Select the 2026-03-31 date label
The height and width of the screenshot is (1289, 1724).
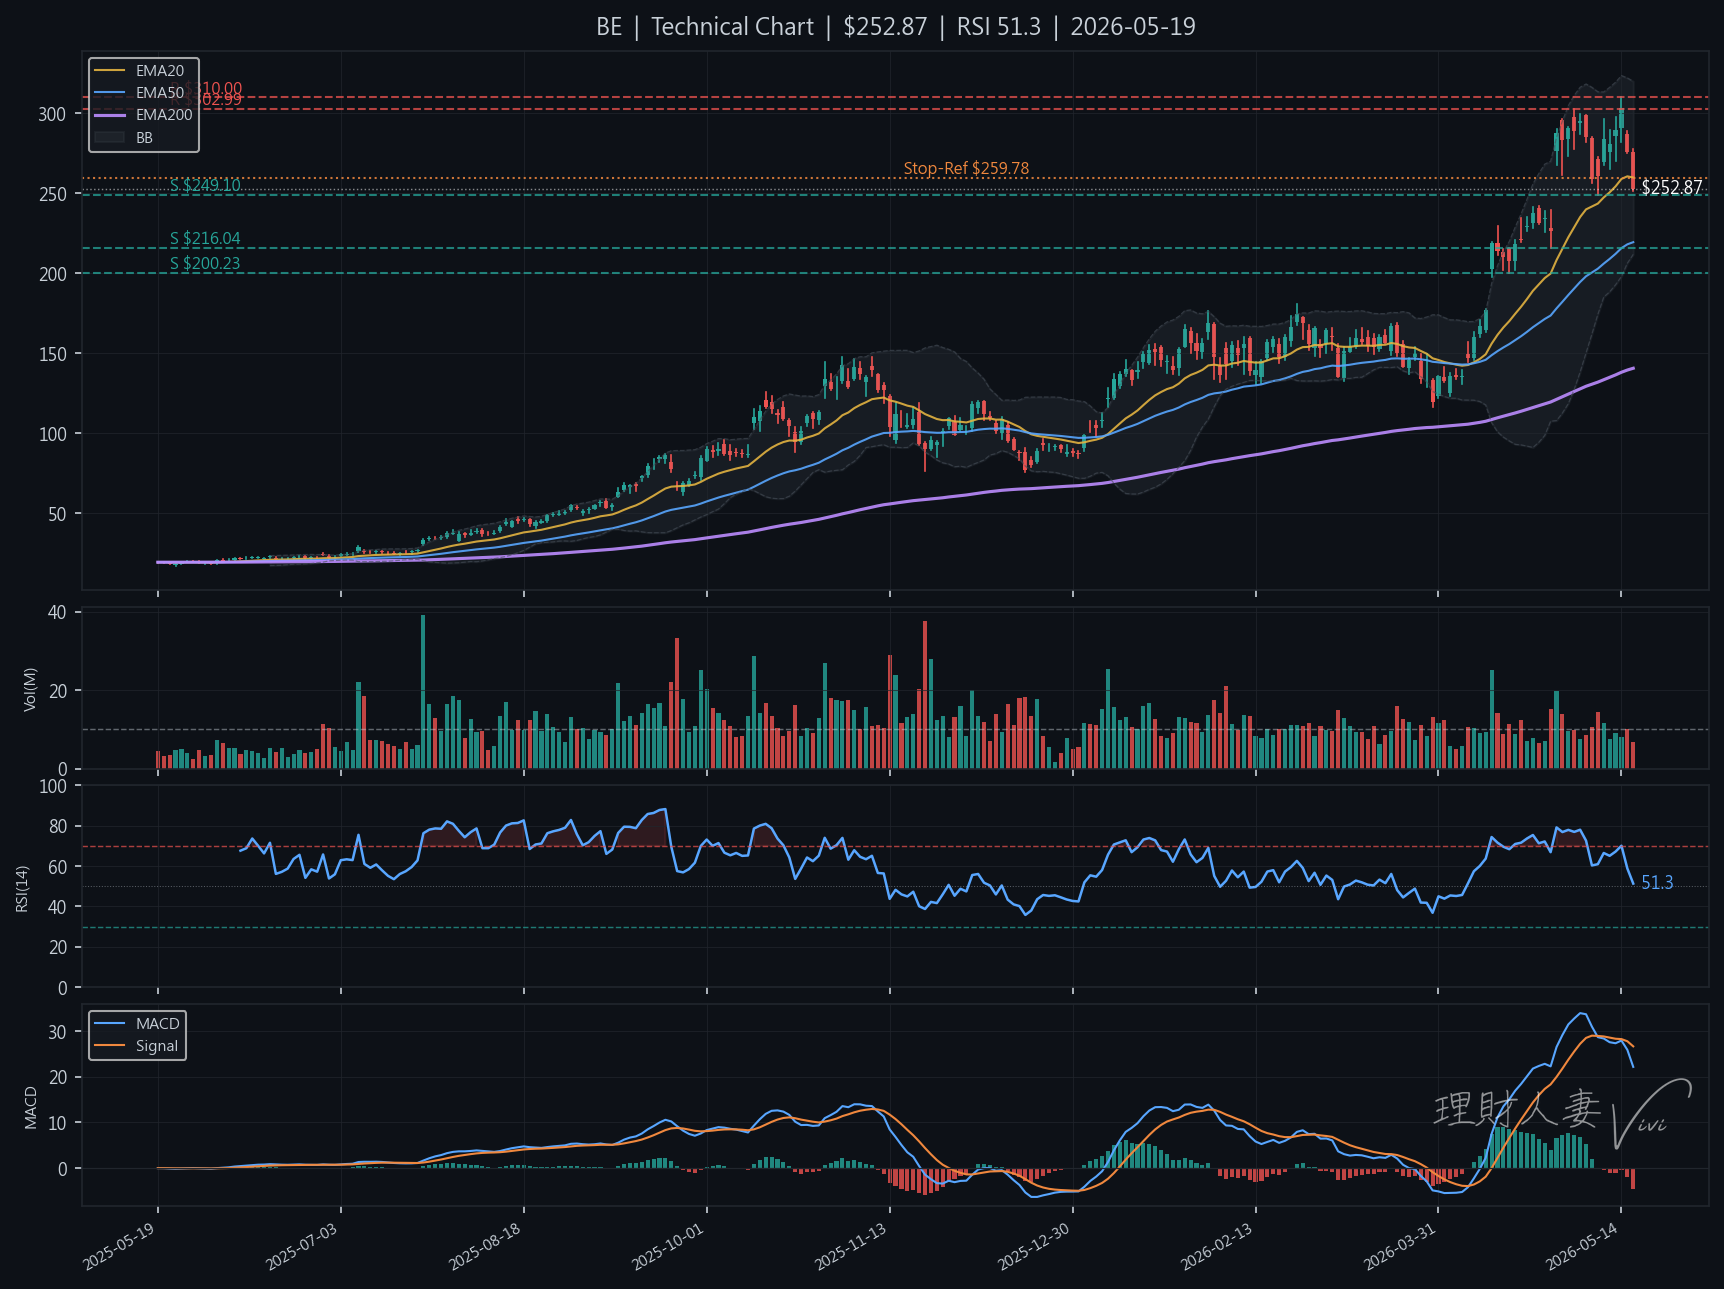[1401, 1246]
